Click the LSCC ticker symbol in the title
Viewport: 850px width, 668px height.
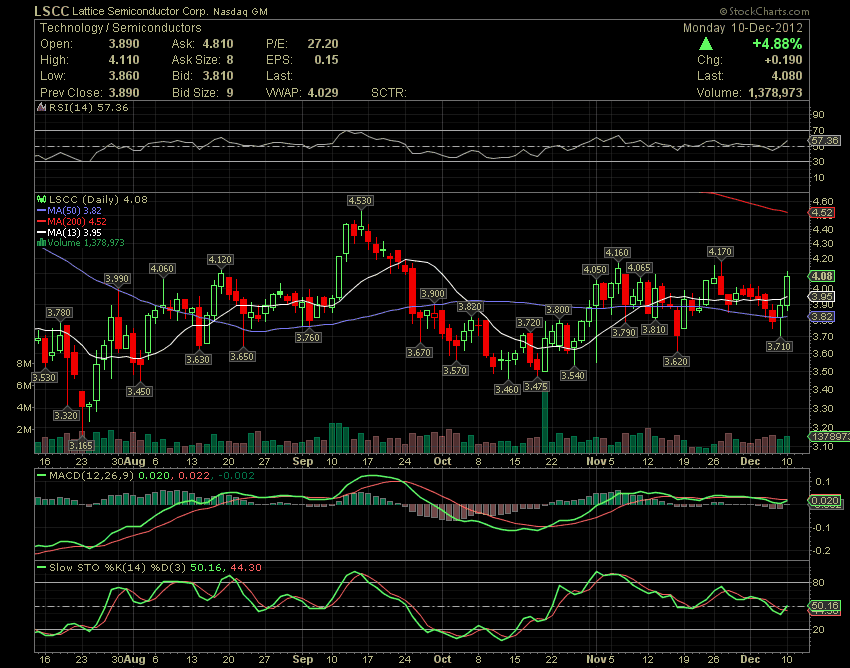click(x=51, y=11)
